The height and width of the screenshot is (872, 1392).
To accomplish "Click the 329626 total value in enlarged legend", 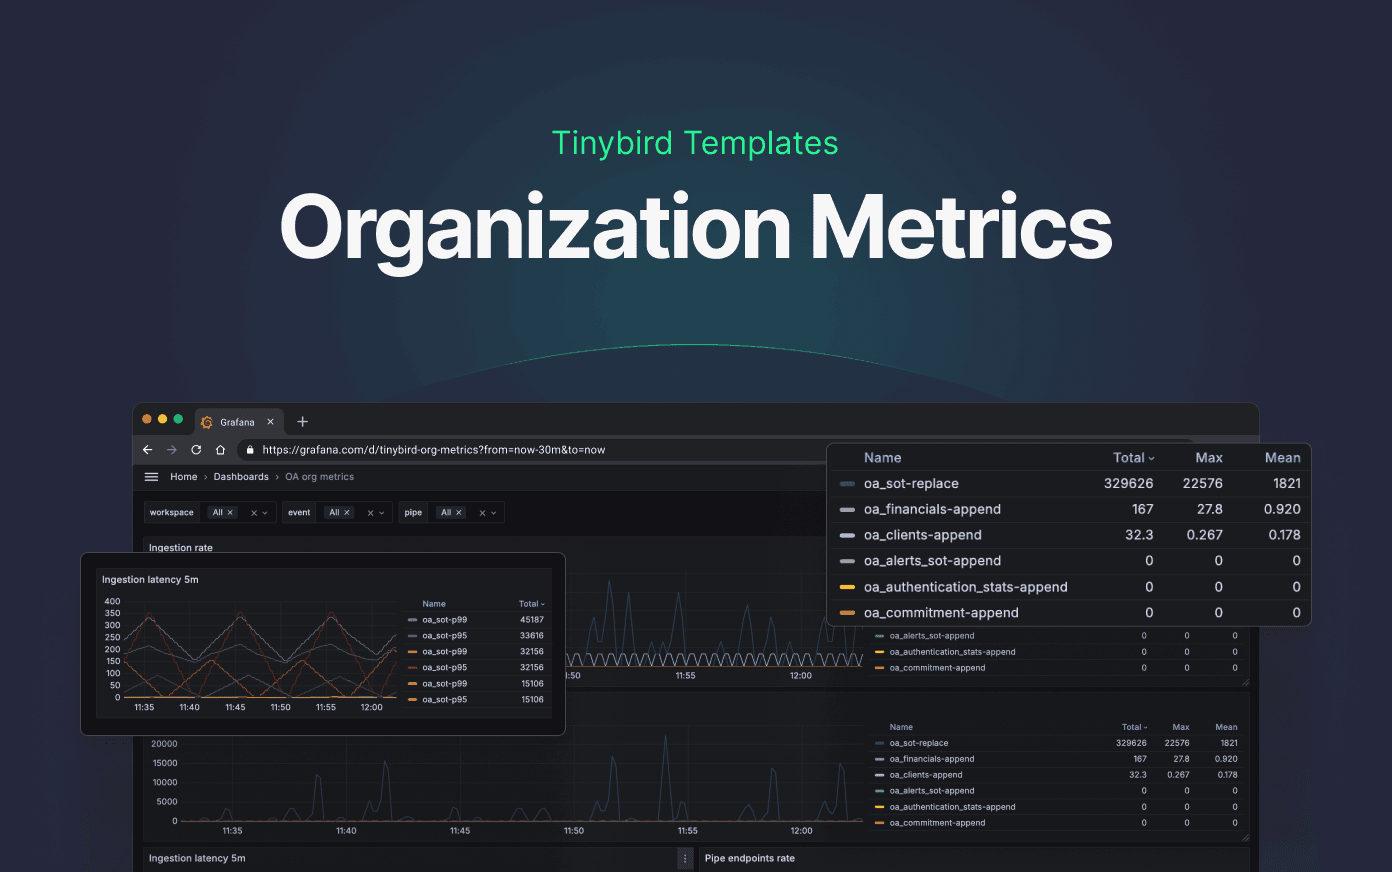I will (1128, 484).
